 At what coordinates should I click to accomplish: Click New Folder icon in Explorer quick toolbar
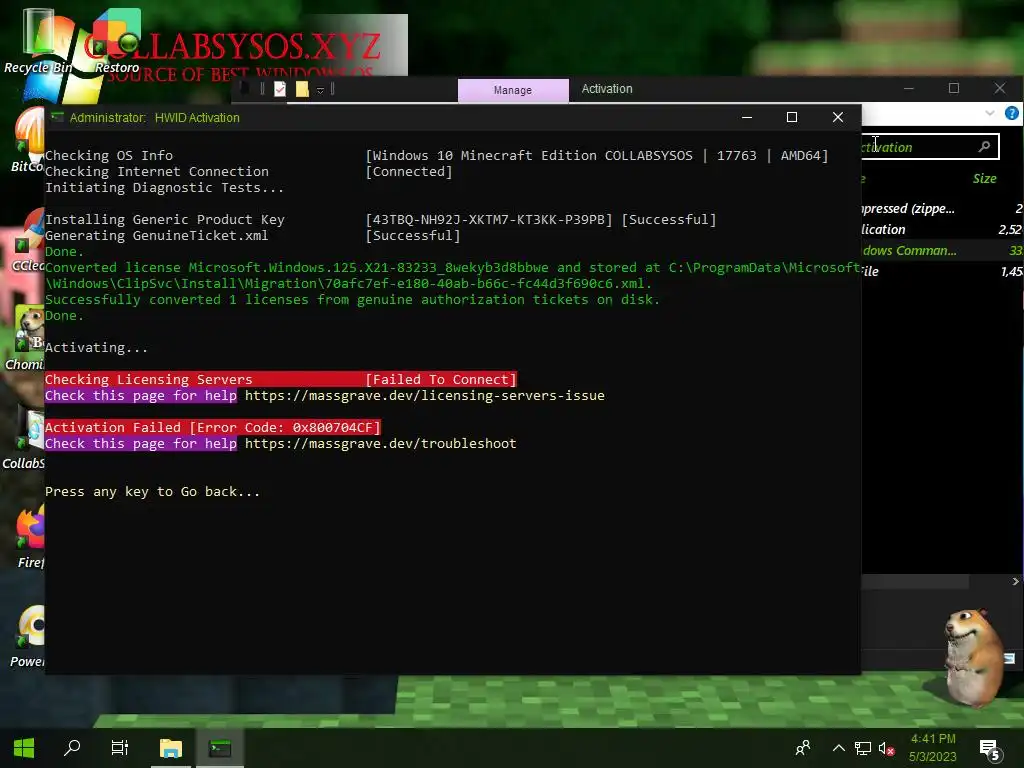(302, 89)
